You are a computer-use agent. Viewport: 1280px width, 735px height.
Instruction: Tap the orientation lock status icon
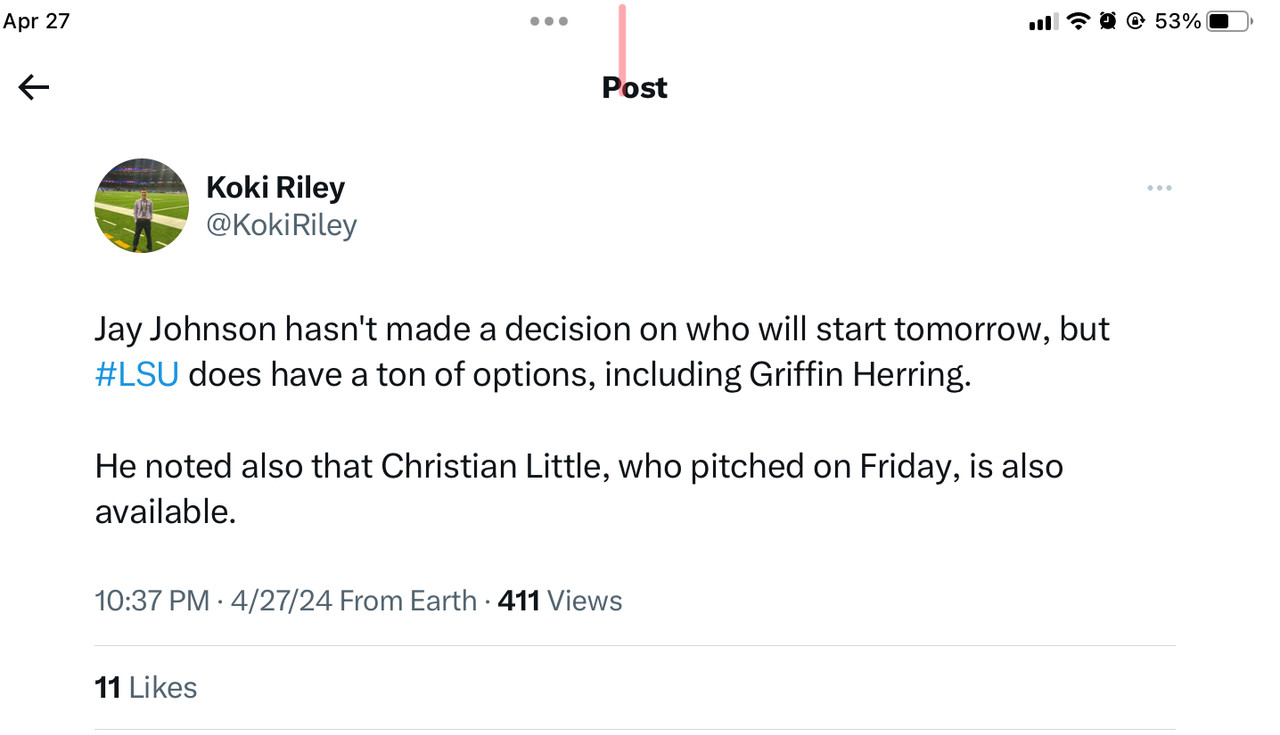[1135, 21]
